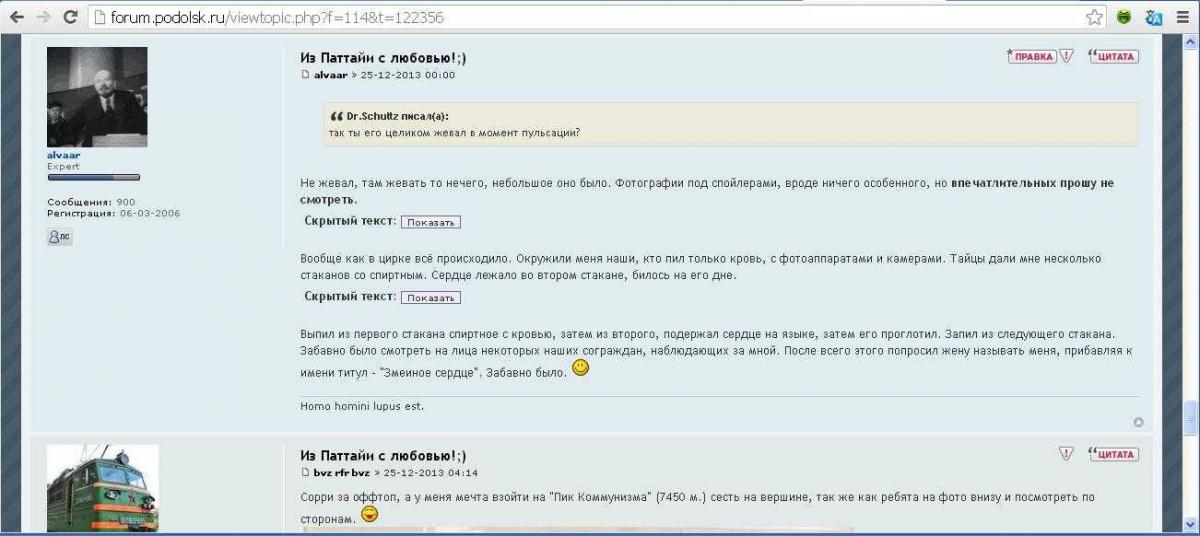Reload the forum page
This screenshot has width=1200, height=536.
tap(70, 17)
